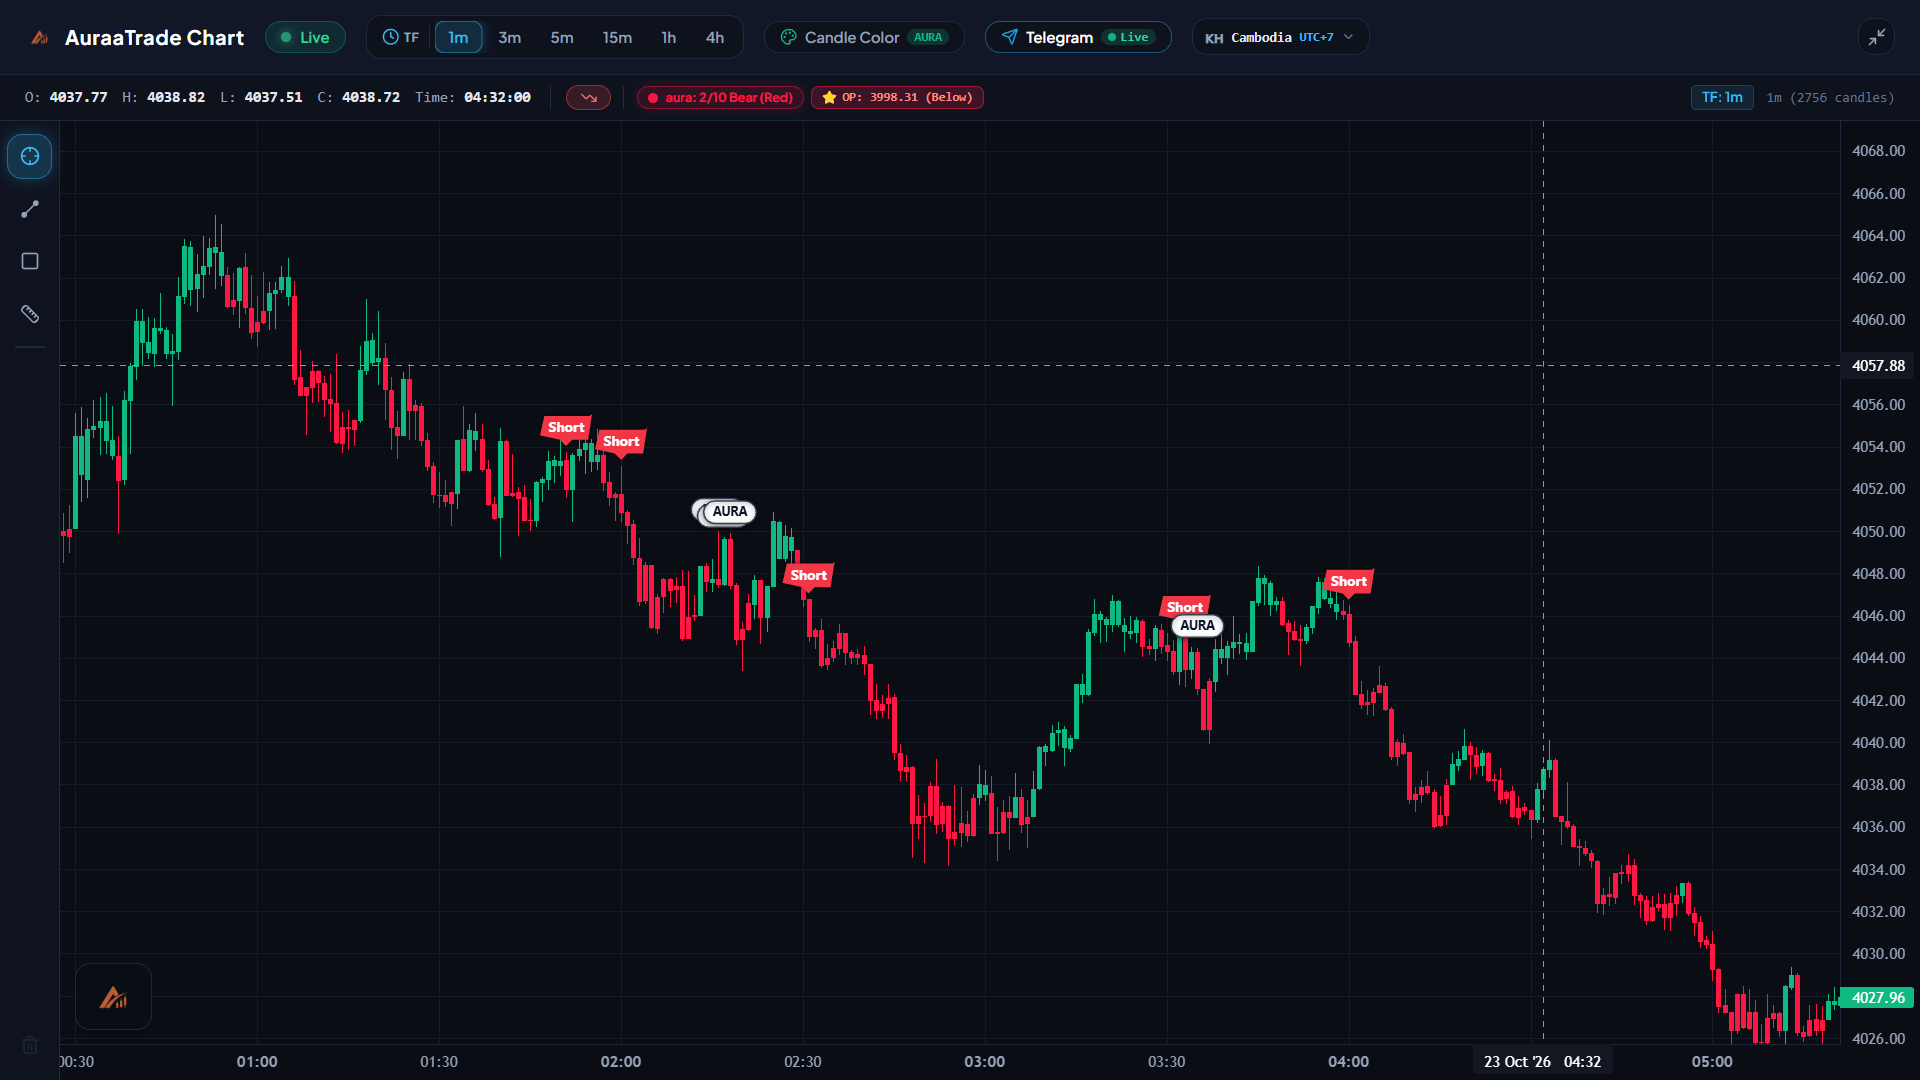Switch to the 1m timeframe
This screenshot has height=1080, width=1920.
coord(458,37)
